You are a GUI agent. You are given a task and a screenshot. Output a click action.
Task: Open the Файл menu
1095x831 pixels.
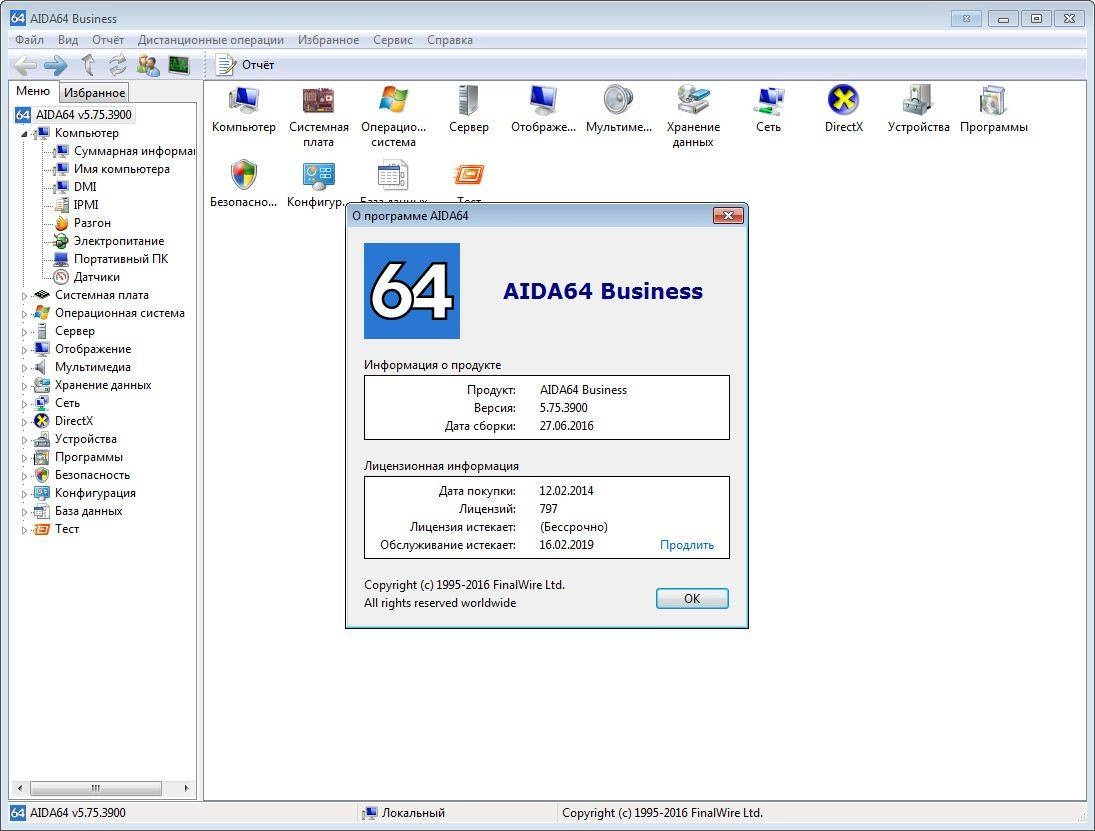29,40
